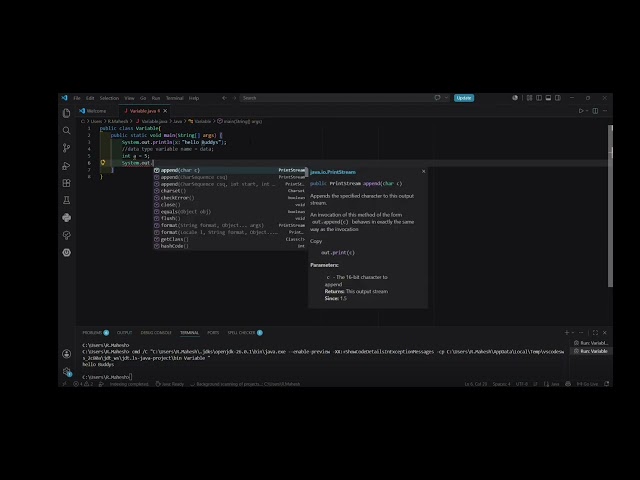
Task: Open the Go menu
Action: pos(143,98)
